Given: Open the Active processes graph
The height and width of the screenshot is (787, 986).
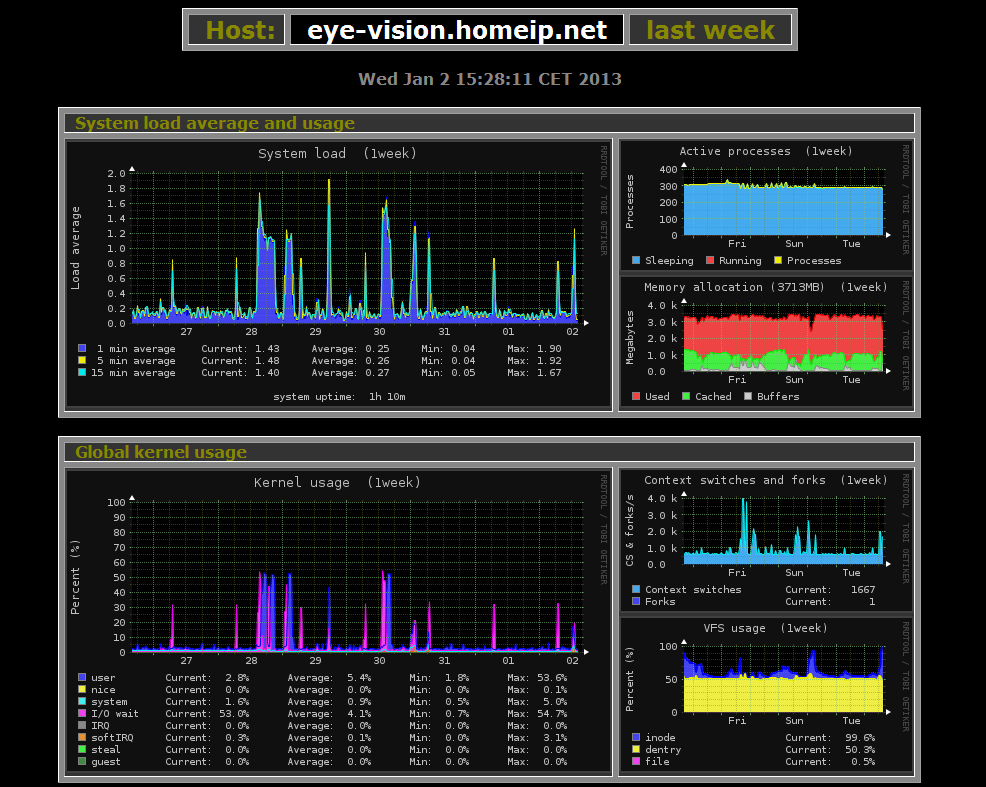Looking at the screenshot, I should (x=766, y=206).
